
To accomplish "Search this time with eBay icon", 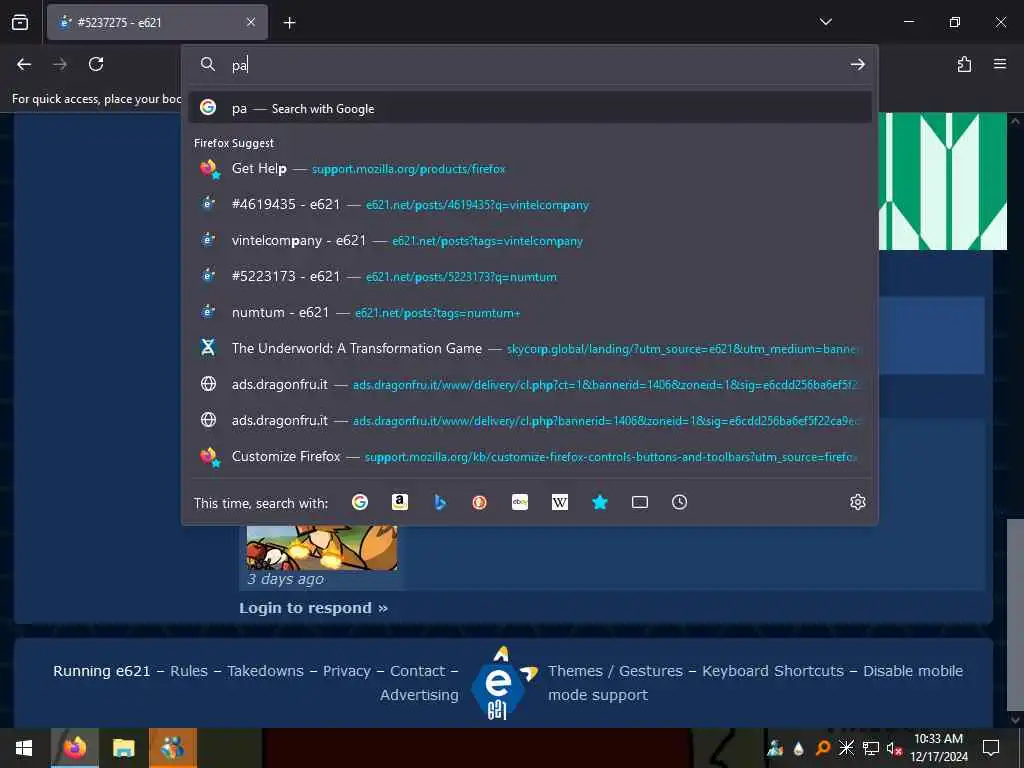I will click(520, 502).
